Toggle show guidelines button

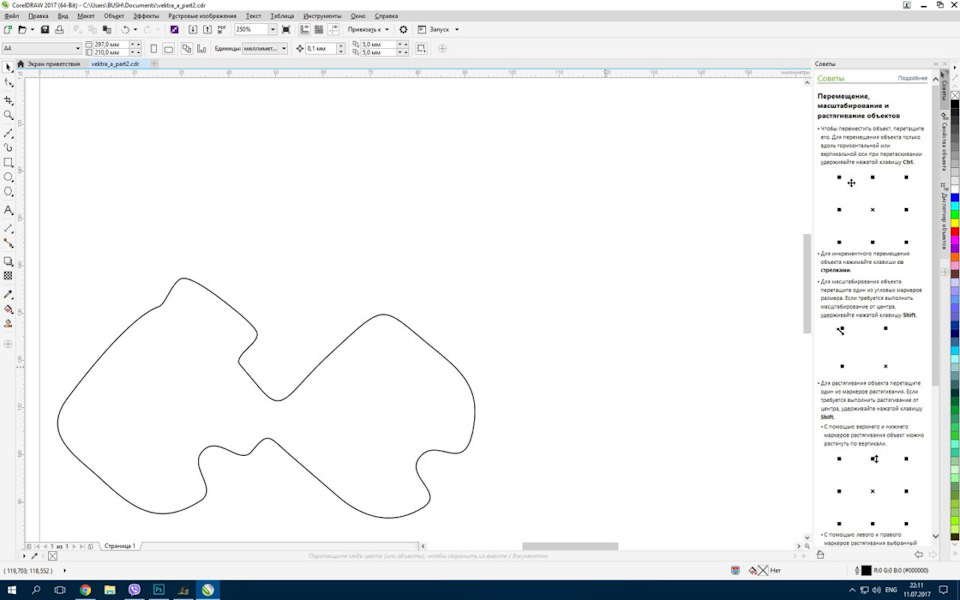pyautogui.click(x=334, y=29)
